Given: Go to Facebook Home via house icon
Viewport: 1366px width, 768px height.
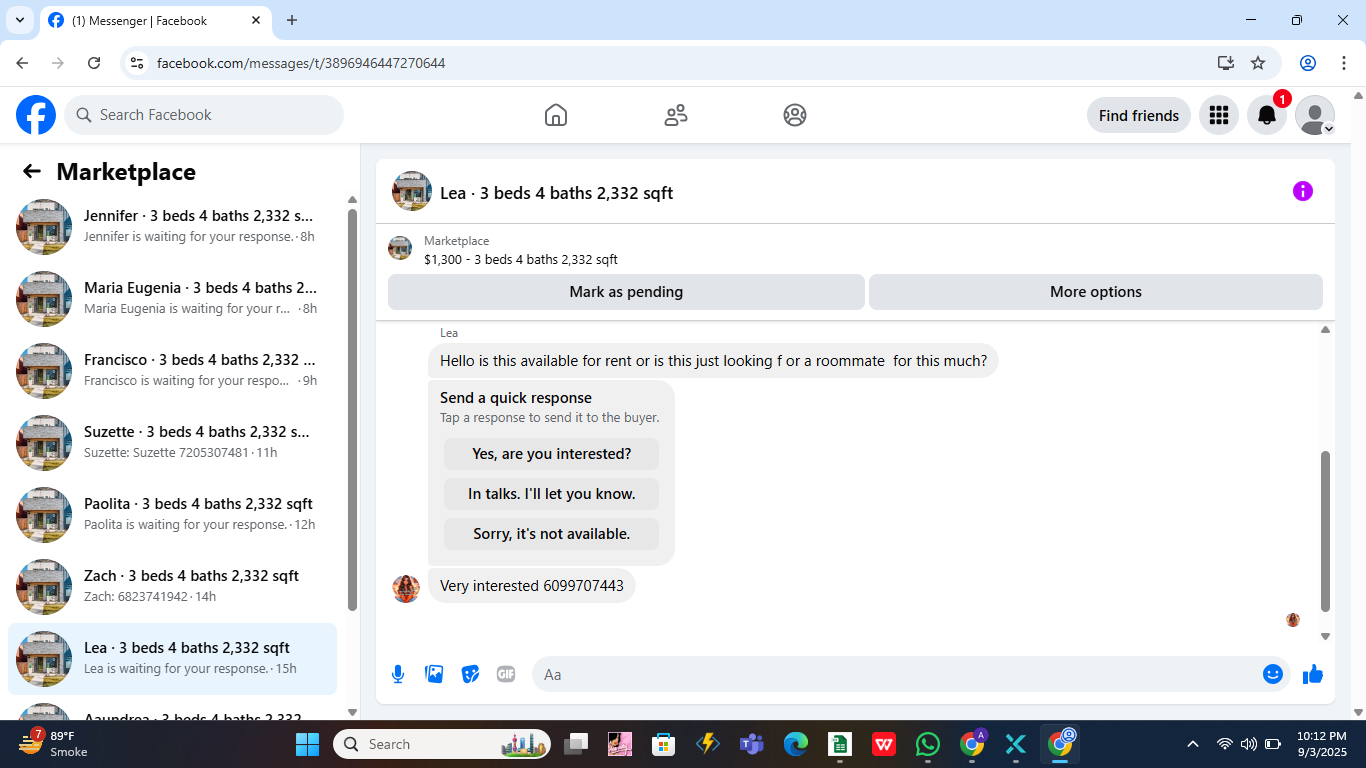Looking at the screenshot, I should pyautogui.click(x=556, y=115).
